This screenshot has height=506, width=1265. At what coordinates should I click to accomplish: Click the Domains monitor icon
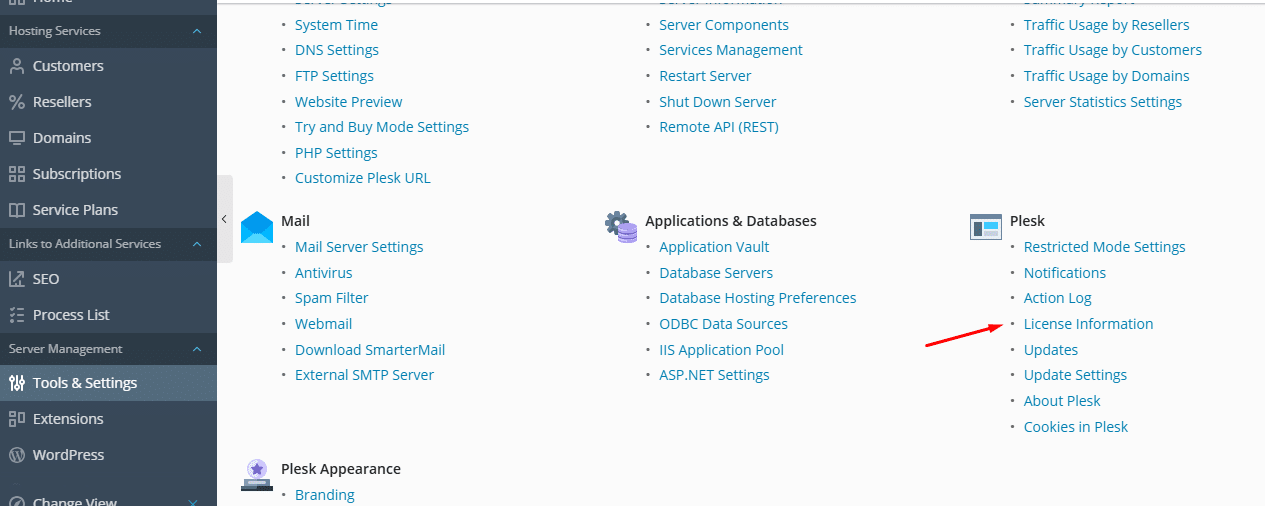(x=16, y=138)
